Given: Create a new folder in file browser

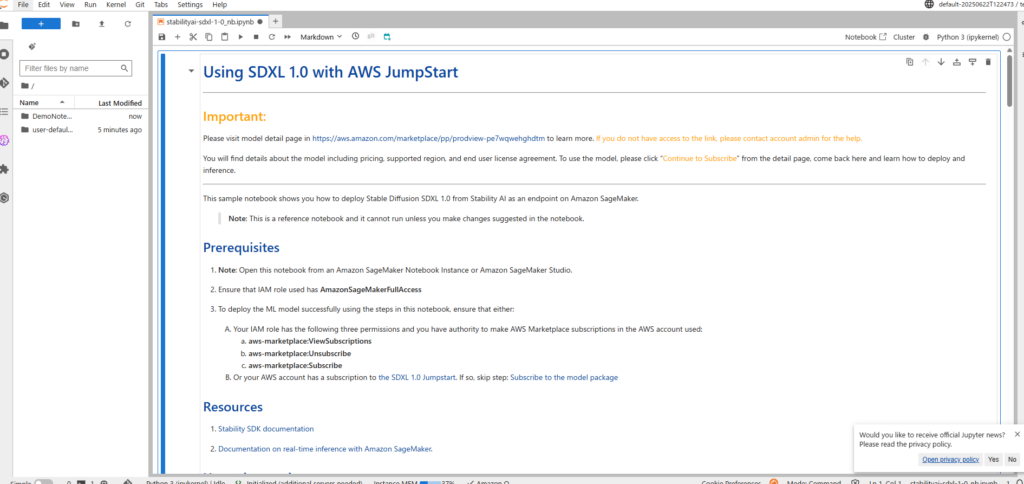Looking at the screenshot, I should [76, 24].
